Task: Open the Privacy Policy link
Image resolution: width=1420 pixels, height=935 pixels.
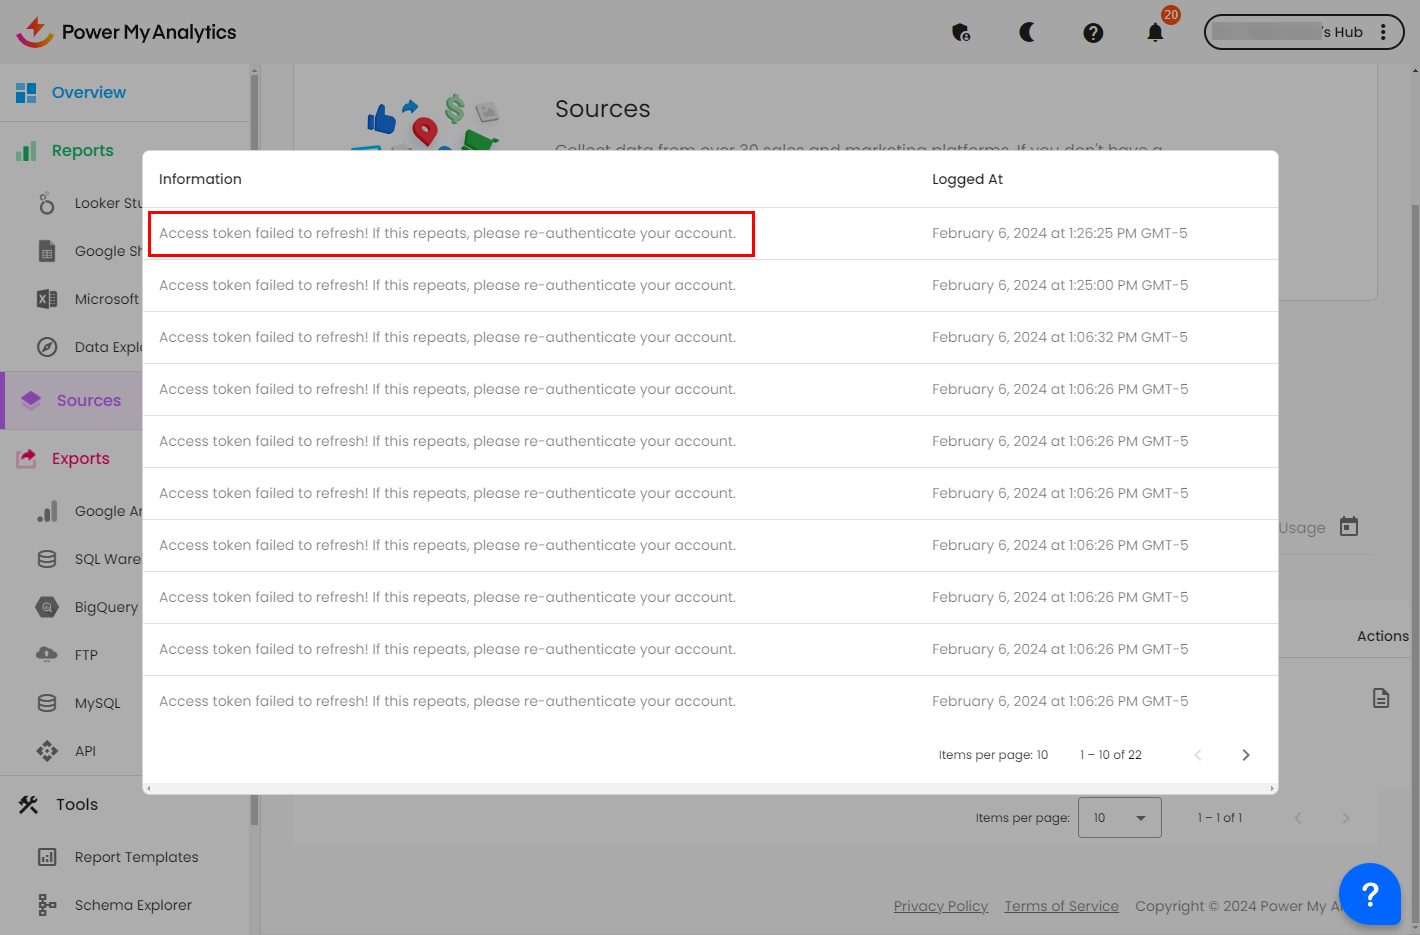Action: (940, 906)
